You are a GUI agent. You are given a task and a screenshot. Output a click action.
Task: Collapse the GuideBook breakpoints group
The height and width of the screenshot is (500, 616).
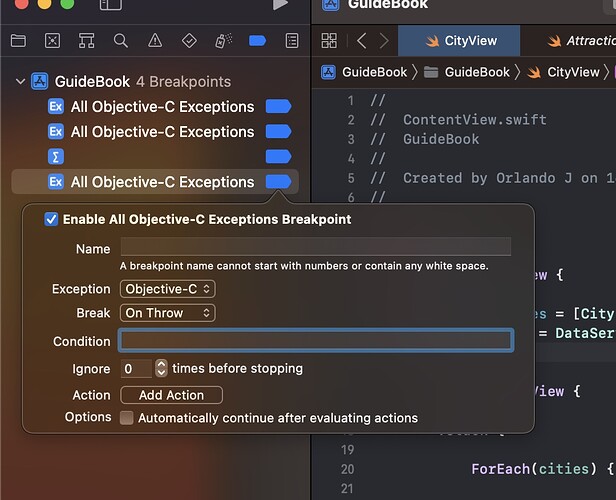[20, 82]
